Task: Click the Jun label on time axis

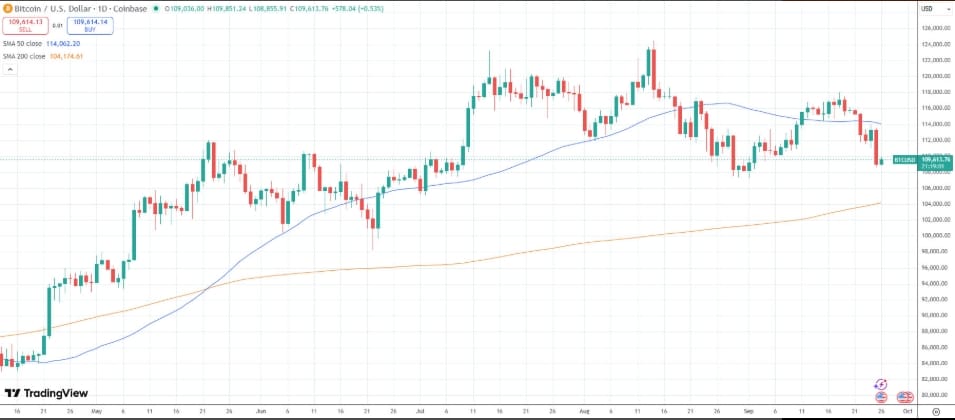Action: pyautogui.click(x=259, y=411)
